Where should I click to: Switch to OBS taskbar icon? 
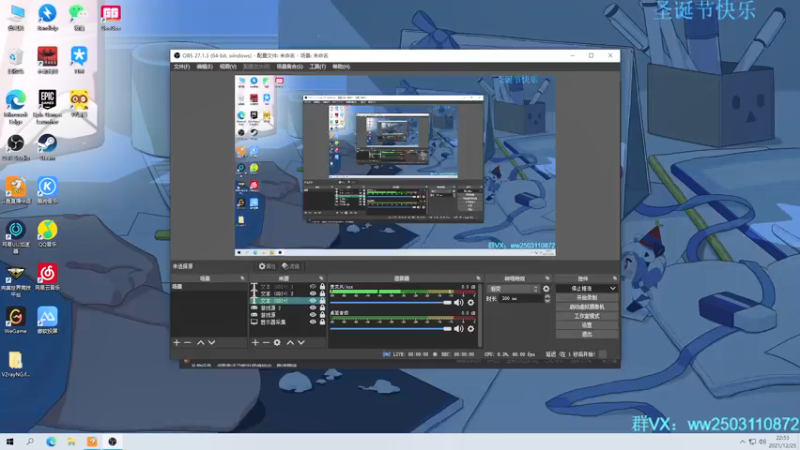coord(112,442)
